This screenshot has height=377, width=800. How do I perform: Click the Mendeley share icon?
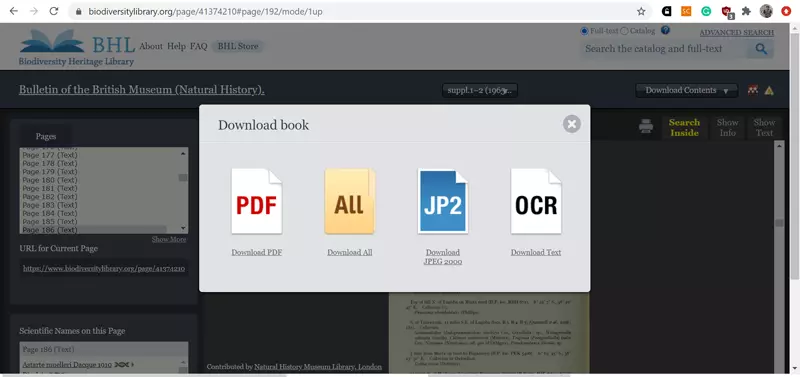pos(753,90)
